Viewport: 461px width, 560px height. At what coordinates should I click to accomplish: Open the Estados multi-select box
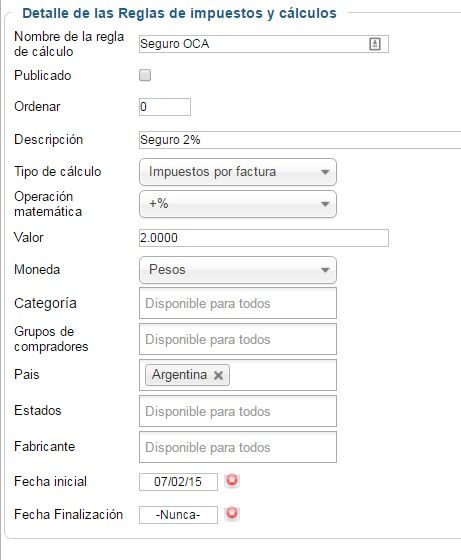pyautogui.click(x=238, y=411)
